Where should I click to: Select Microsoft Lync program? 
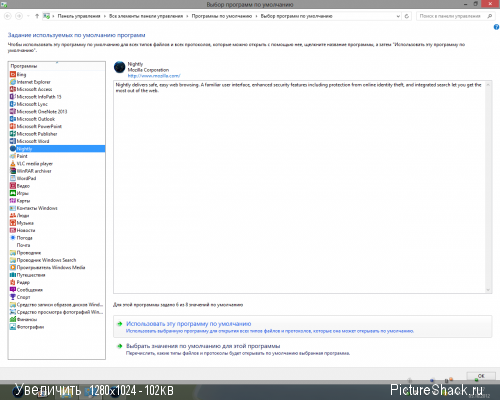(29, 104)
